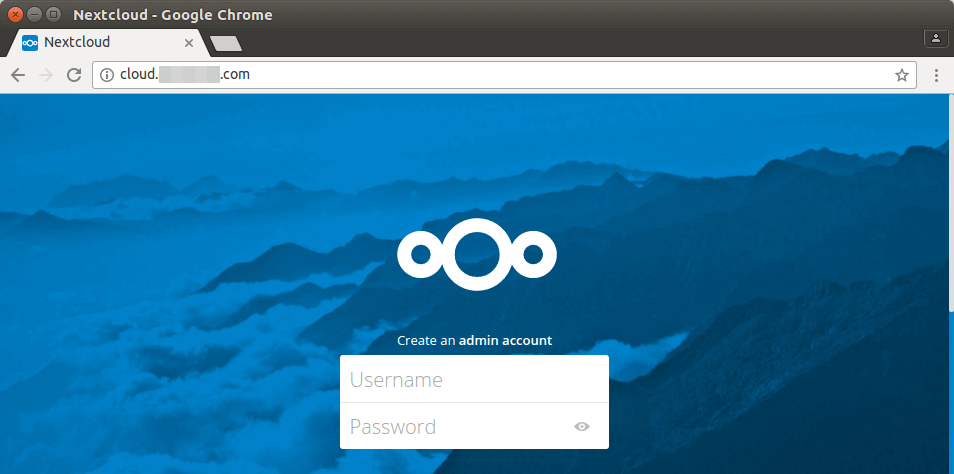The height and width of the screenshot is (474, 954).
Task: Click the browser forward arrow
Action: point(46,75)
